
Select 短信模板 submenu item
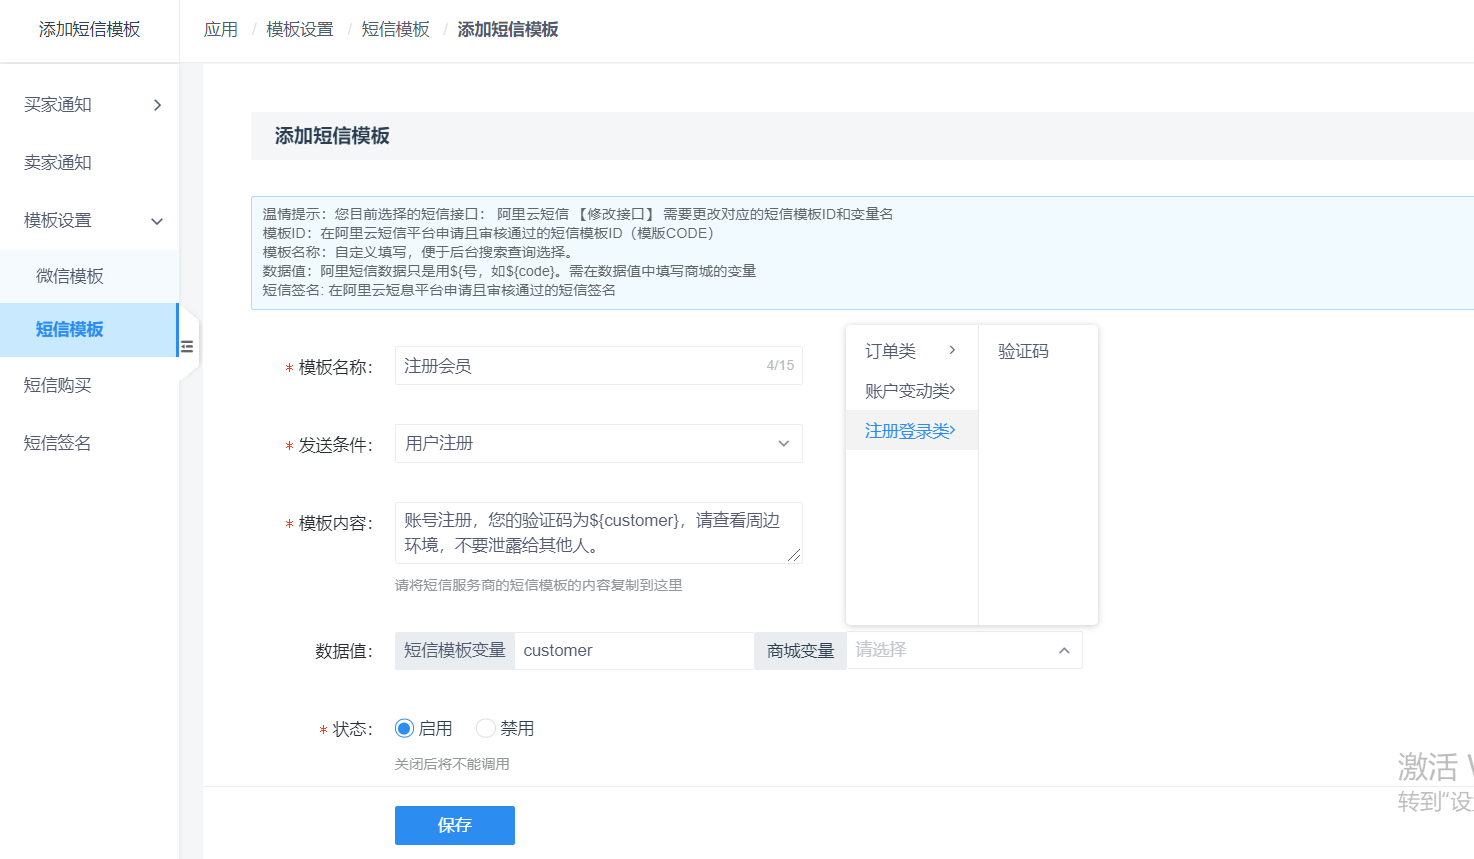click(x=89, y=330)
